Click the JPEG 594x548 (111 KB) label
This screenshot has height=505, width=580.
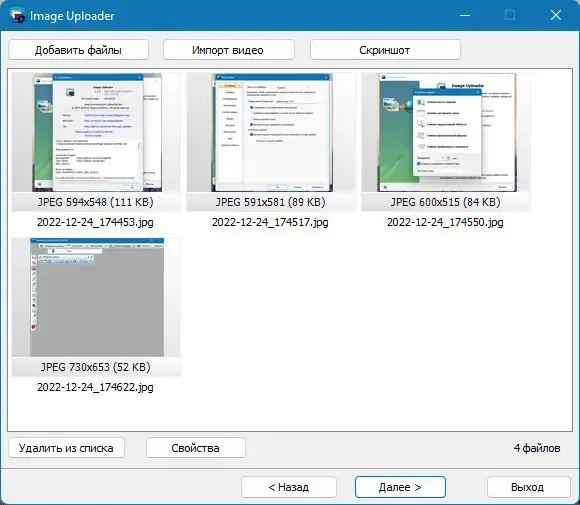[x=95, y=202]
